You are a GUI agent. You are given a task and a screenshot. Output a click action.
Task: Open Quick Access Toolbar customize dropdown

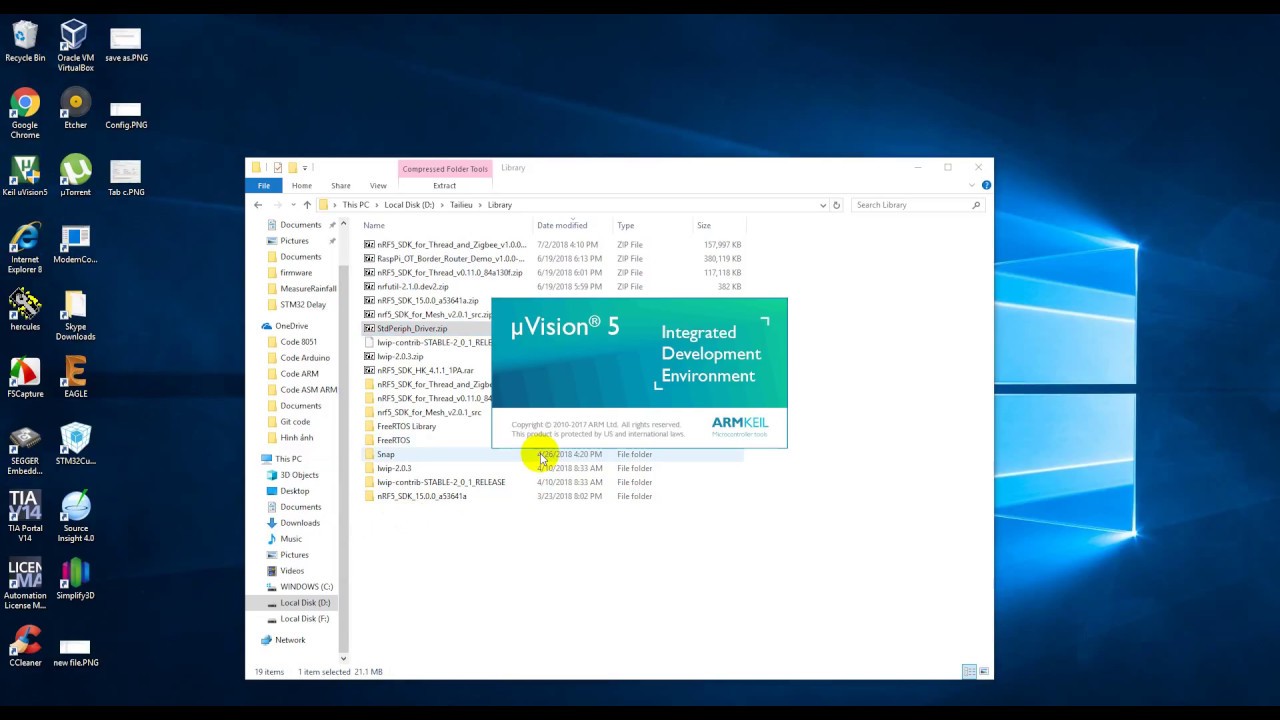coord(304,167)
